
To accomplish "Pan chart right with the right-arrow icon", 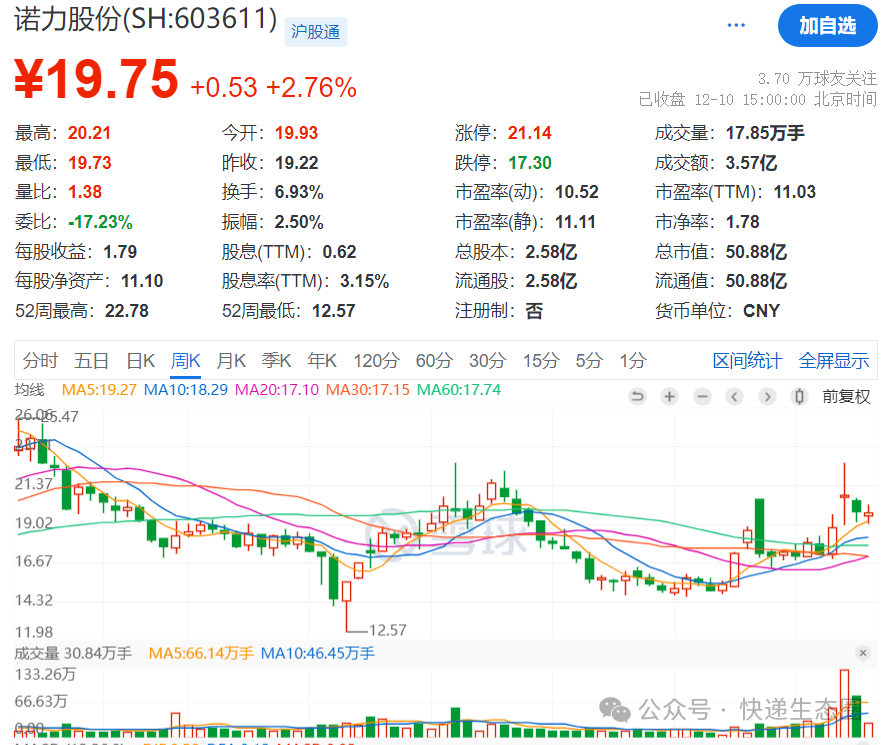I will pyautogui.click(x=767, y=396).
